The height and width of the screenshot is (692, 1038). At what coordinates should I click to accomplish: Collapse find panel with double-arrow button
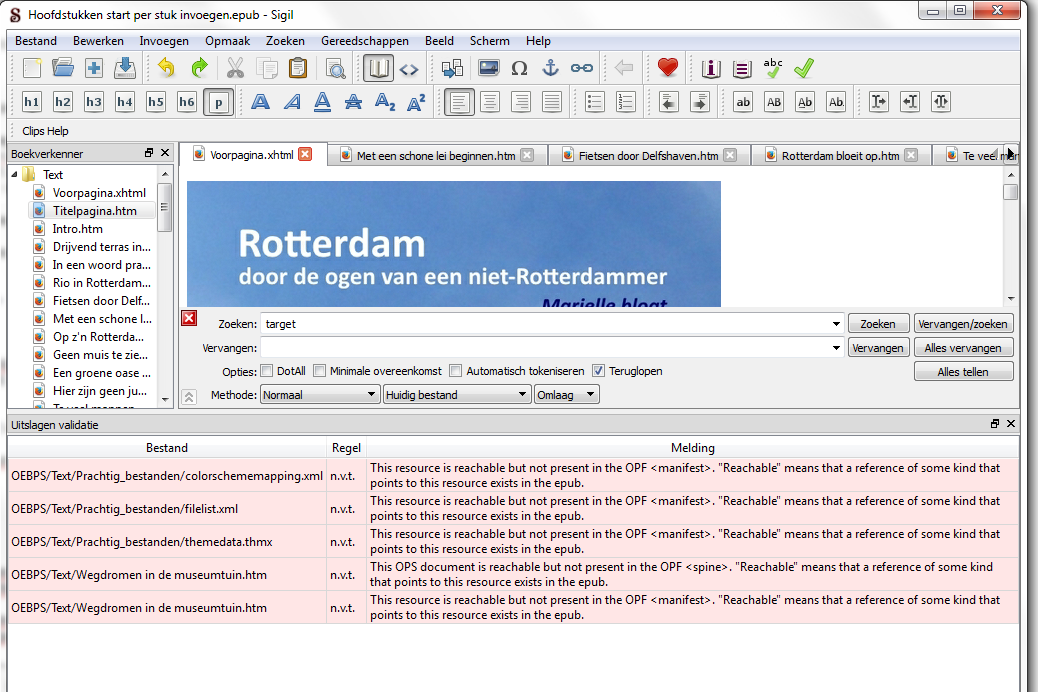point(189,397)
